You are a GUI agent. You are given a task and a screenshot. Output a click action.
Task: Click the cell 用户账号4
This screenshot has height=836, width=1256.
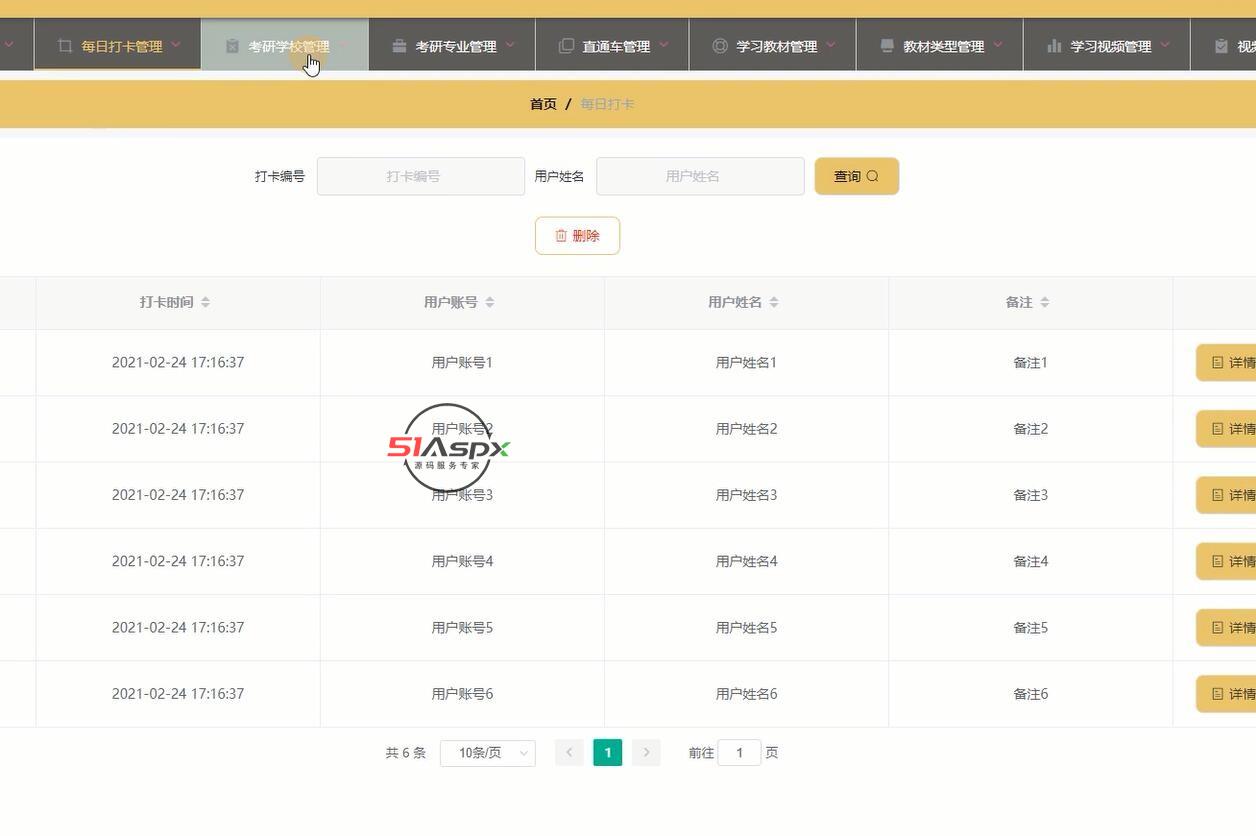[x=462, y=561]
